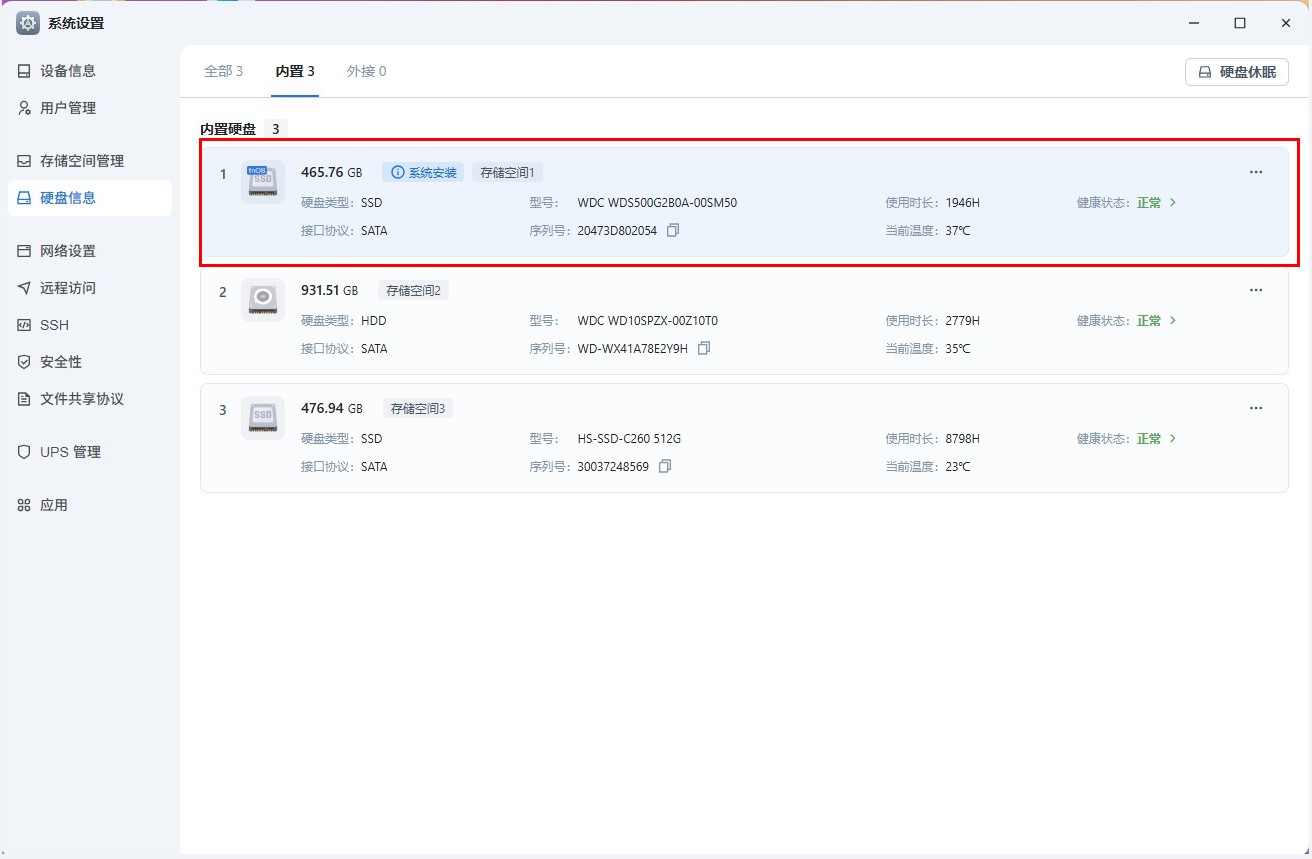Click the 安全性 shield icon
The height and width of the screenshot is (859, 1312).
(24, 362)
